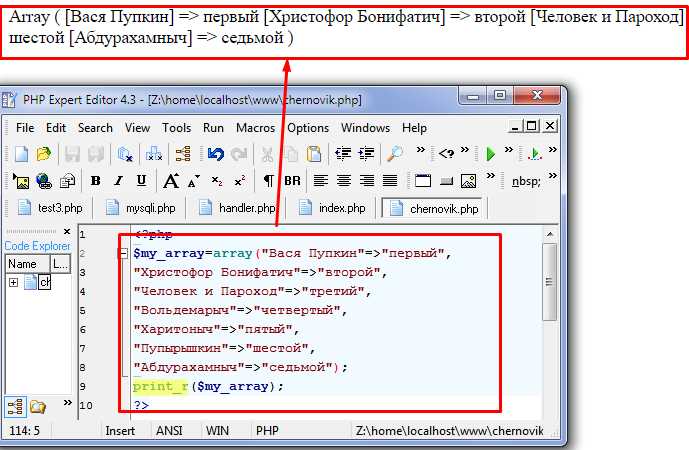
Task: Click the Cut scissors icon
Action: [267, 154]
